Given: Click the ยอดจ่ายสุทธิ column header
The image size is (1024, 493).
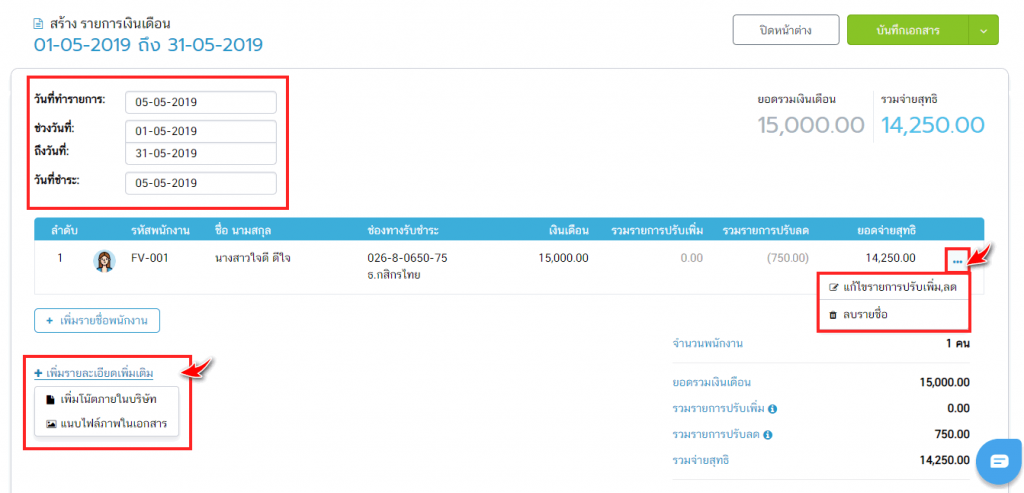Looking at the screenshot, I should pyautogui.click(x=886, y=231).
